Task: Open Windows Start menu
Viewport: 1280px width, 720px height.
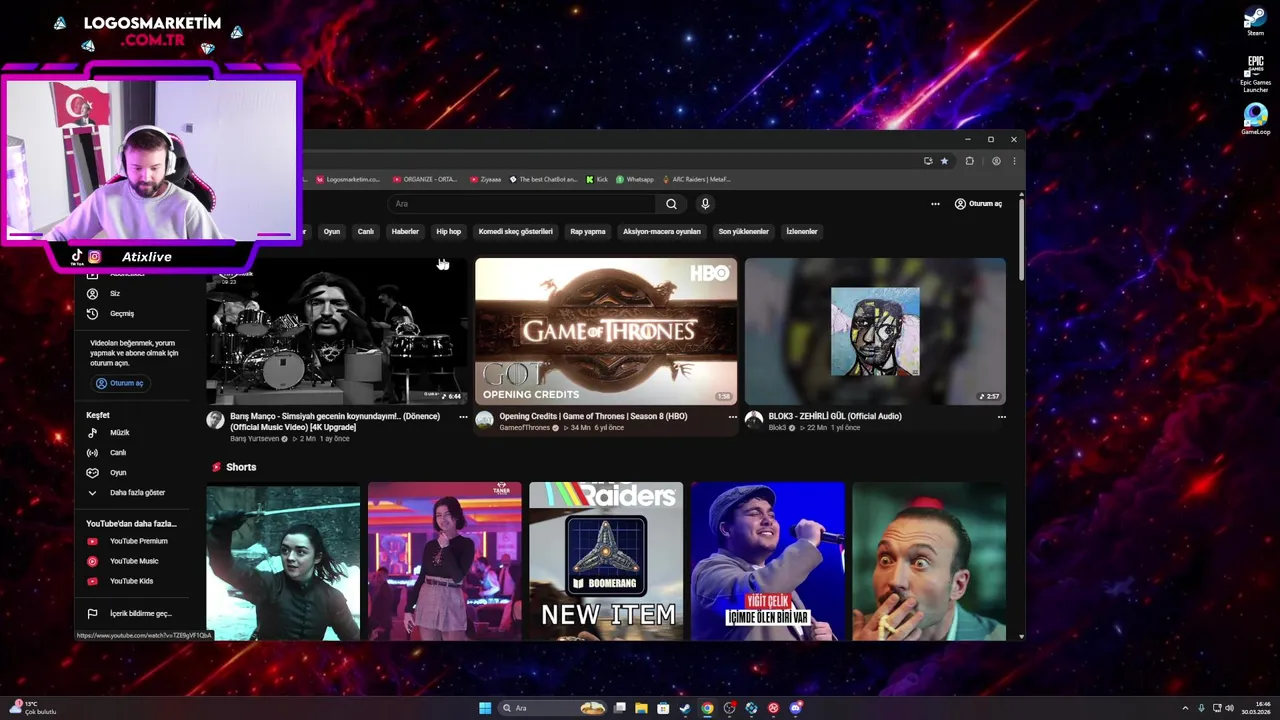Action: coord(485,708)
